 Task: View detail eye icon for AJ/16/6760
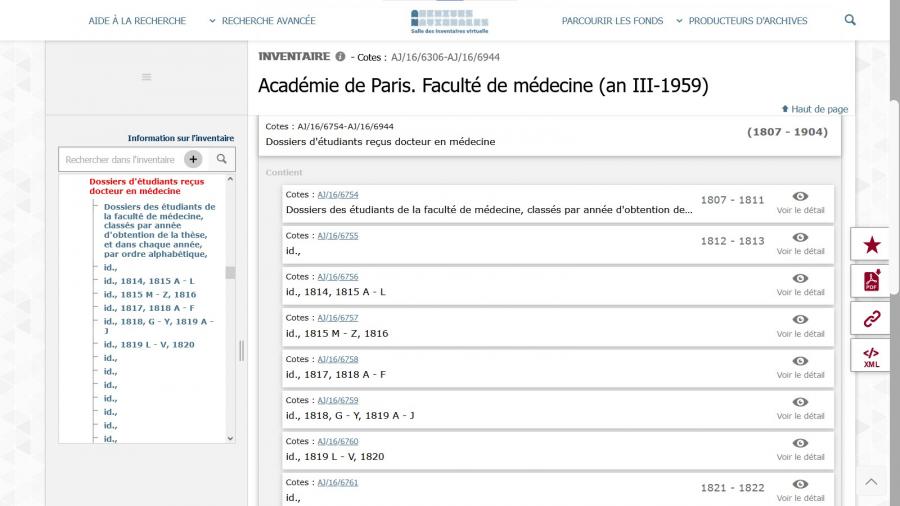(x=800, y=443)
